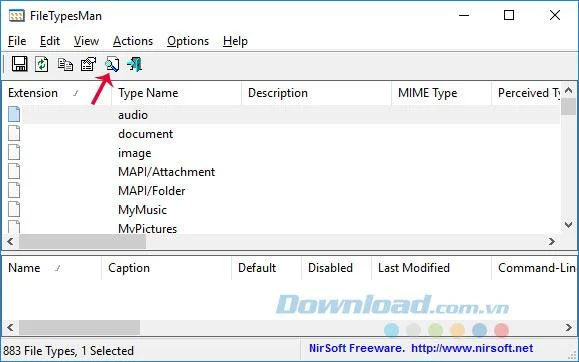Click the Copy Selected Items toolbar icon
This screenshot has width=579, height=362.
pos(65,64)
